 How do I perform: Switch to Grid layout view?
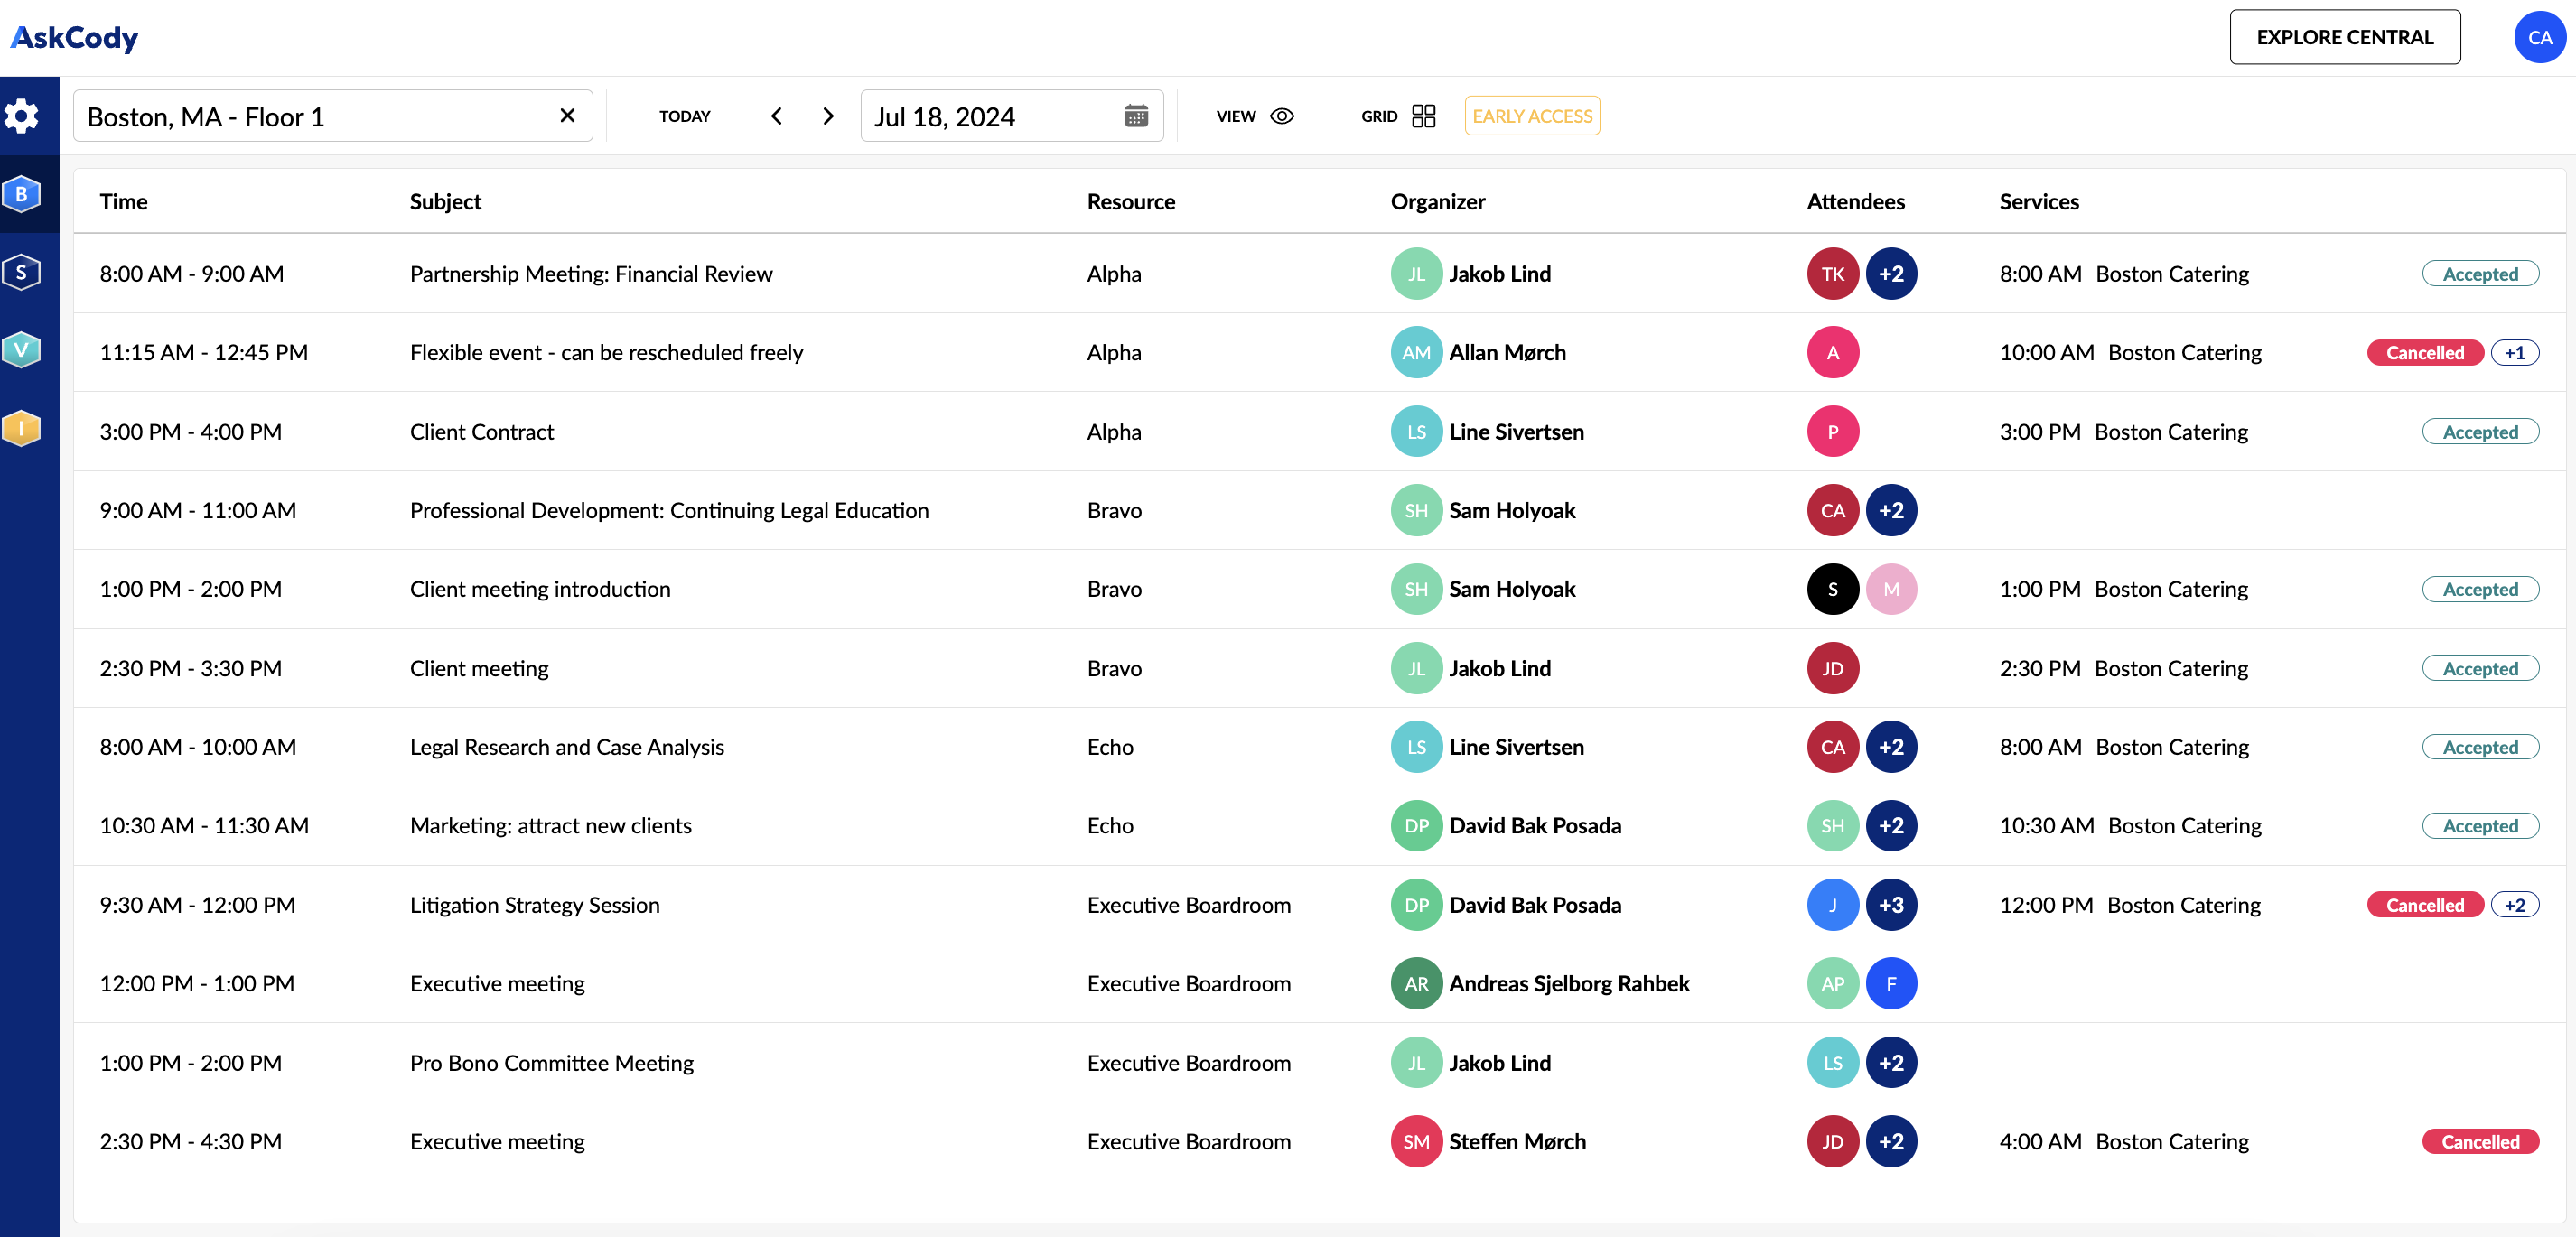tap(1424, 116)
